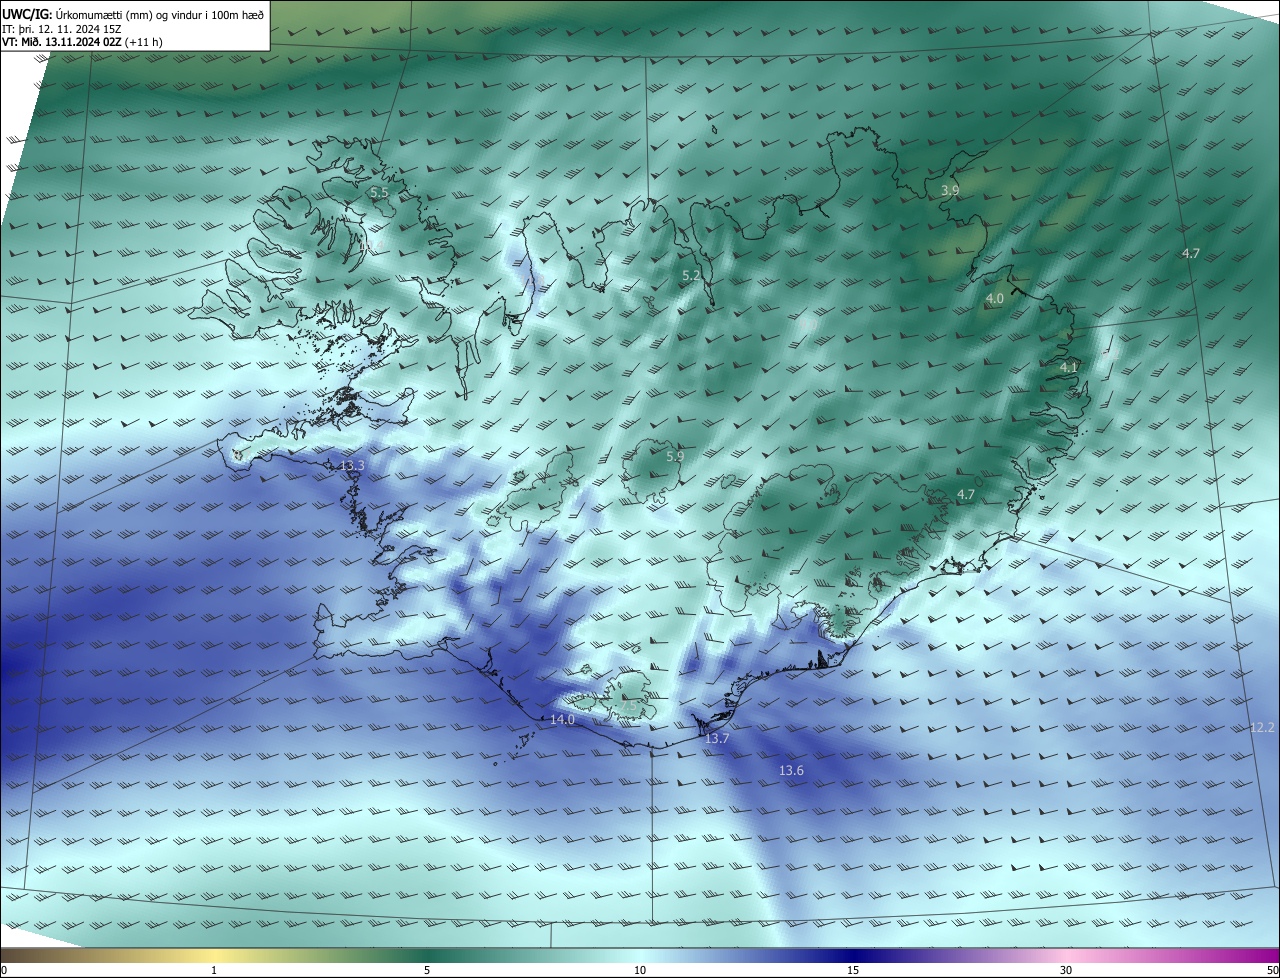Click the 13.7 value on the south coast
Screen dimensions: 1280x978
717,739
